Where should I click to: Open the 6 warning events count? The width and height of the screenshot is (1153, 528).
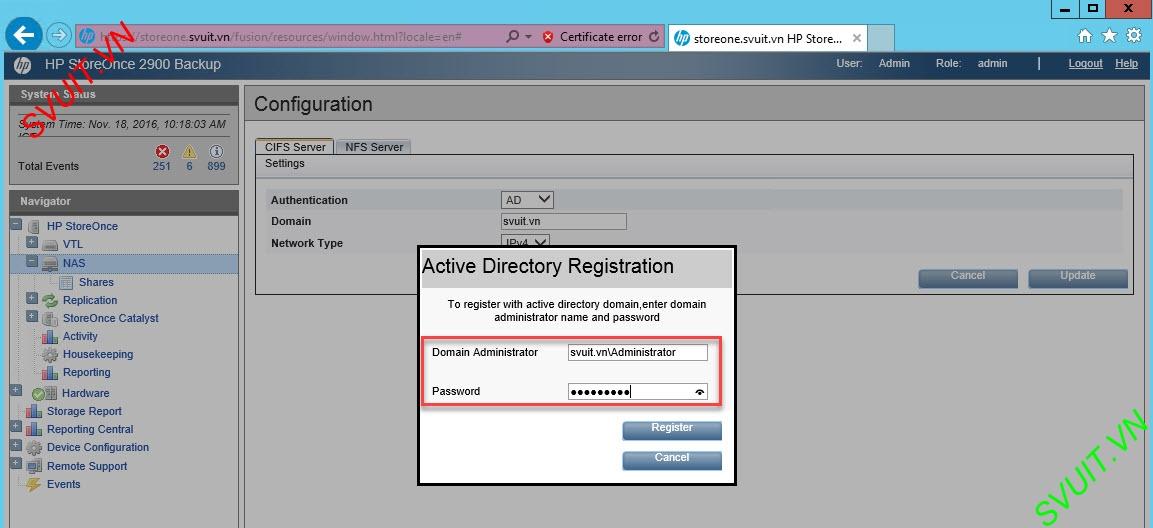pos(190,166)
